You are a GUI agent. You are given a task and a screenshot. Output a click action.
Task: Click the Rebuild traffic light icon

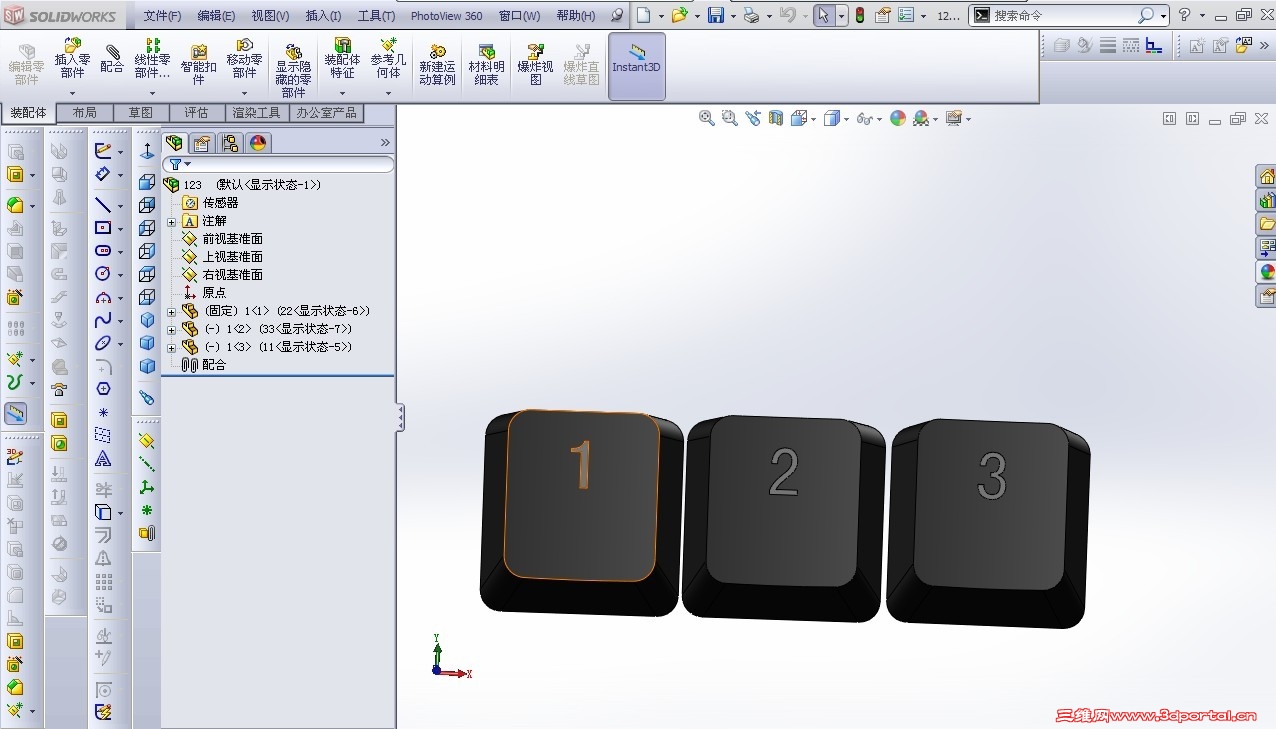point(859,15)
